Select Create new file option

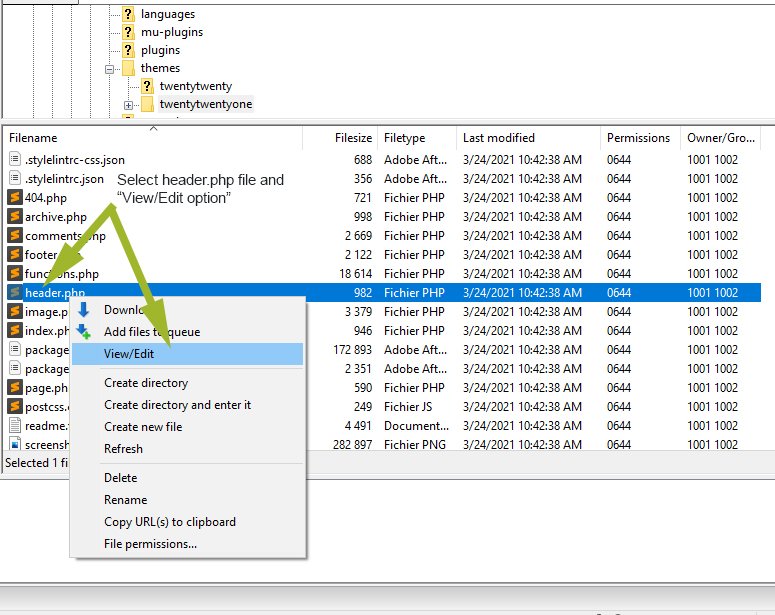[143, 427]
